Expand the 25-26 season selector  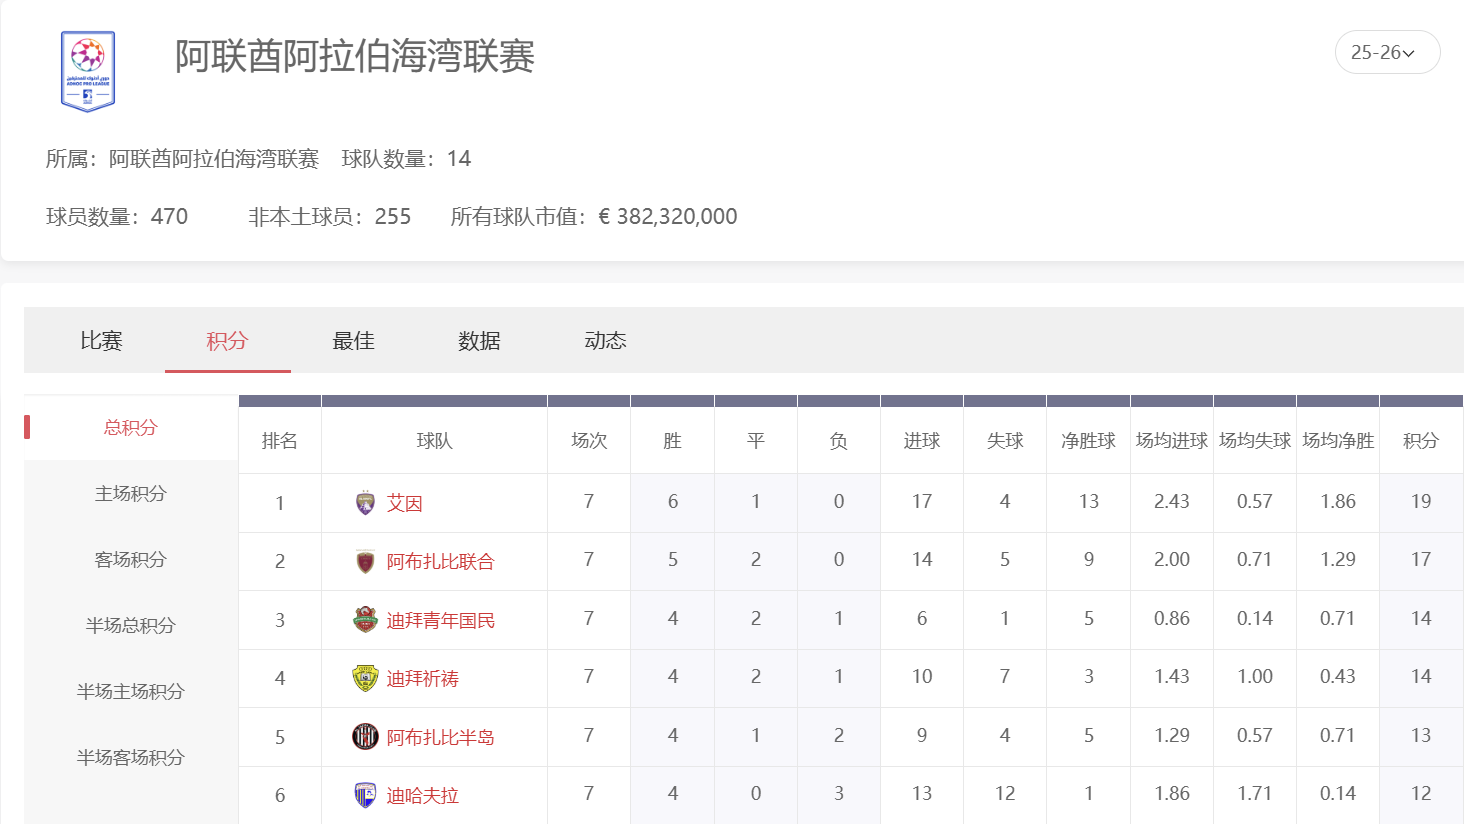[1387, 53]
